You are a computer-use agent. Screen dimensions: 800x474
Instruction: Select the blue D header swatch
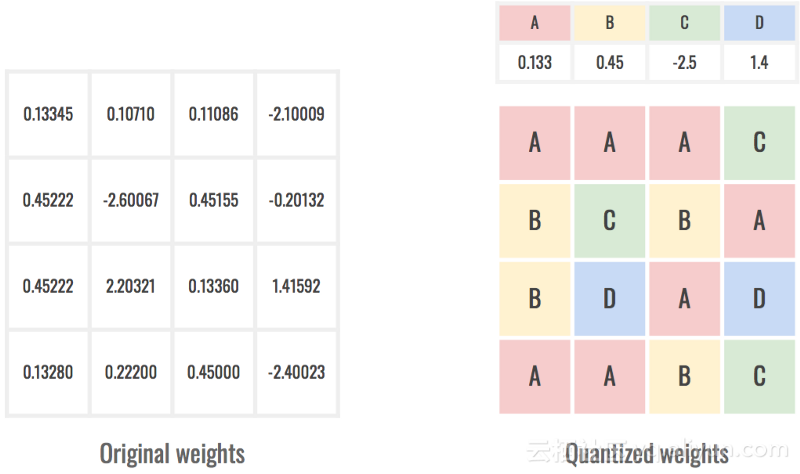(759, 23)
